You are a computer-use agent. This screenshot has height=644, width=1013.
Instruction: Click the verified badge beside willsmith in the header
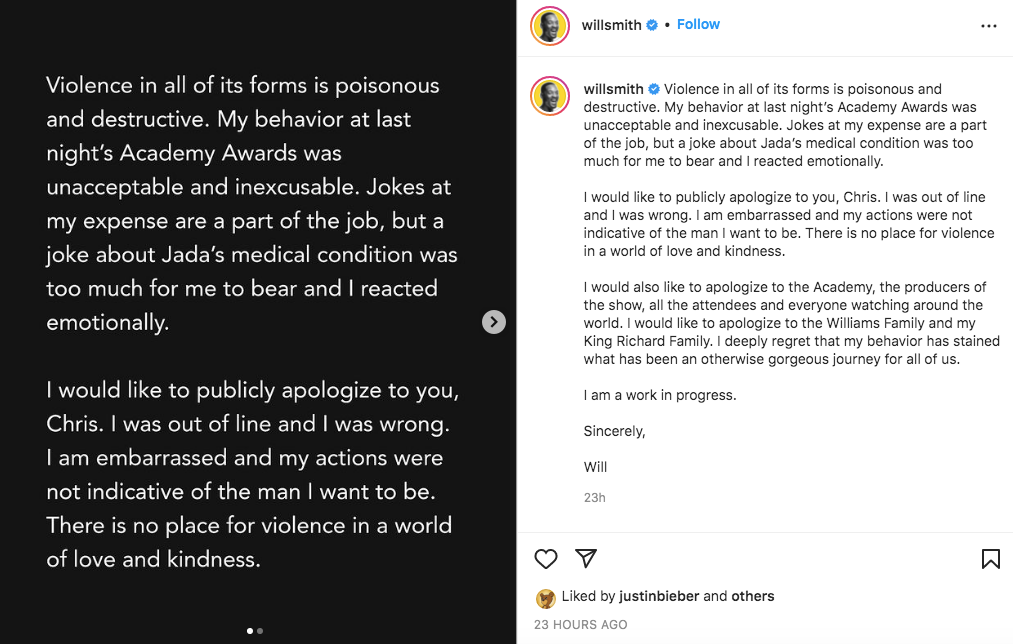tap(652, 25)
